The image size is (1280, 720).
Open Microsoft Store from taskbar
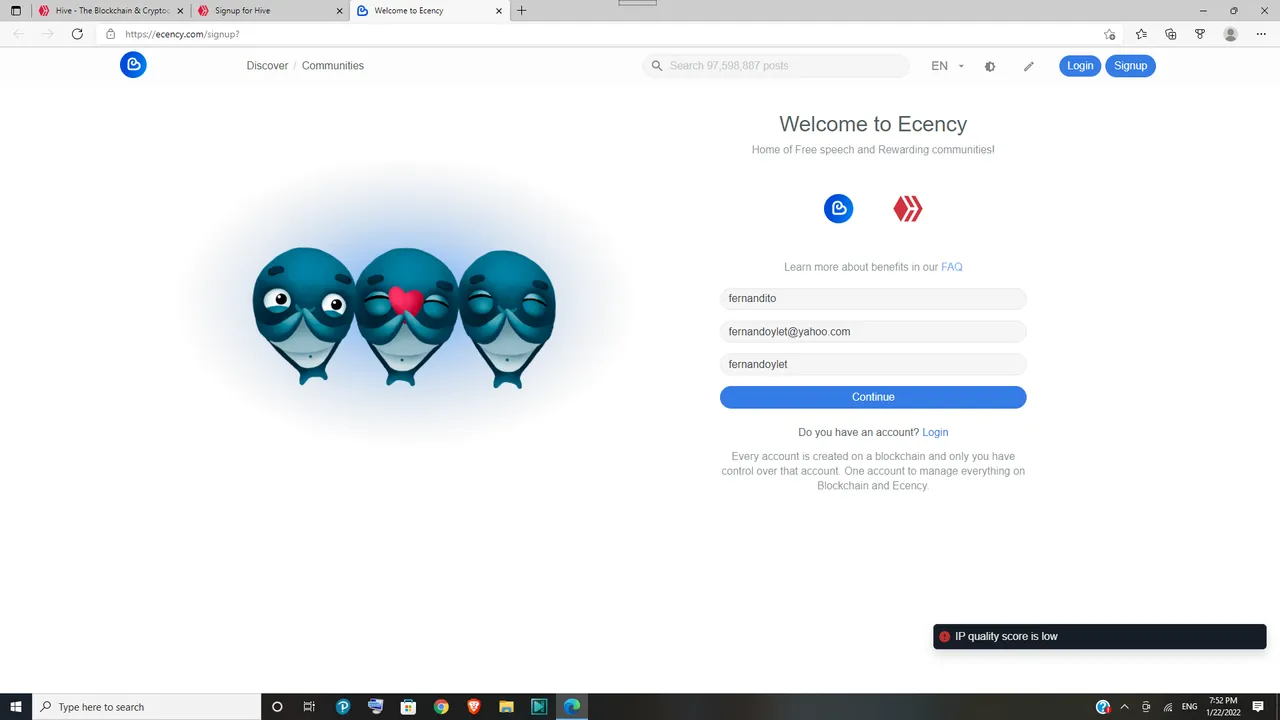(x=408, y=706)
